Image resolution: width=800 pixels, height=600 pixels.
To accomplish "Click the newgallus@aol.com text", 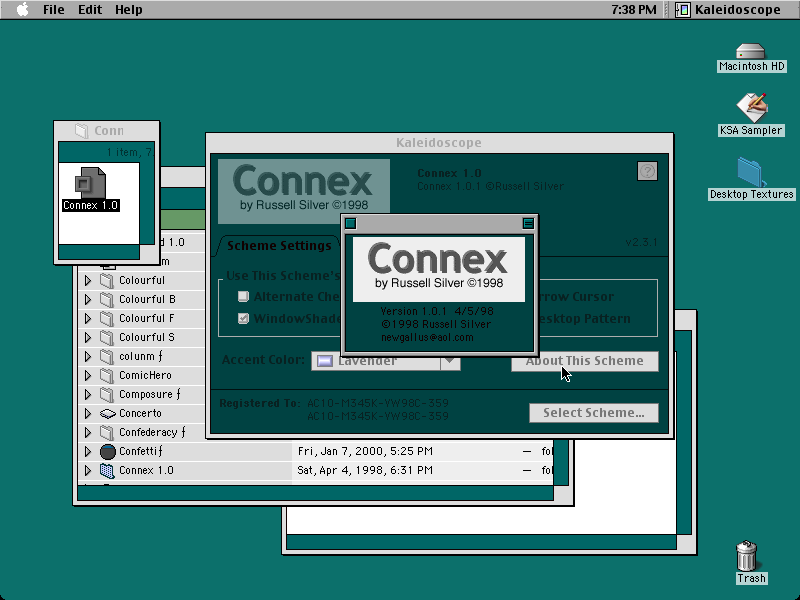I will pyautogui.click(x=427, y=337).
